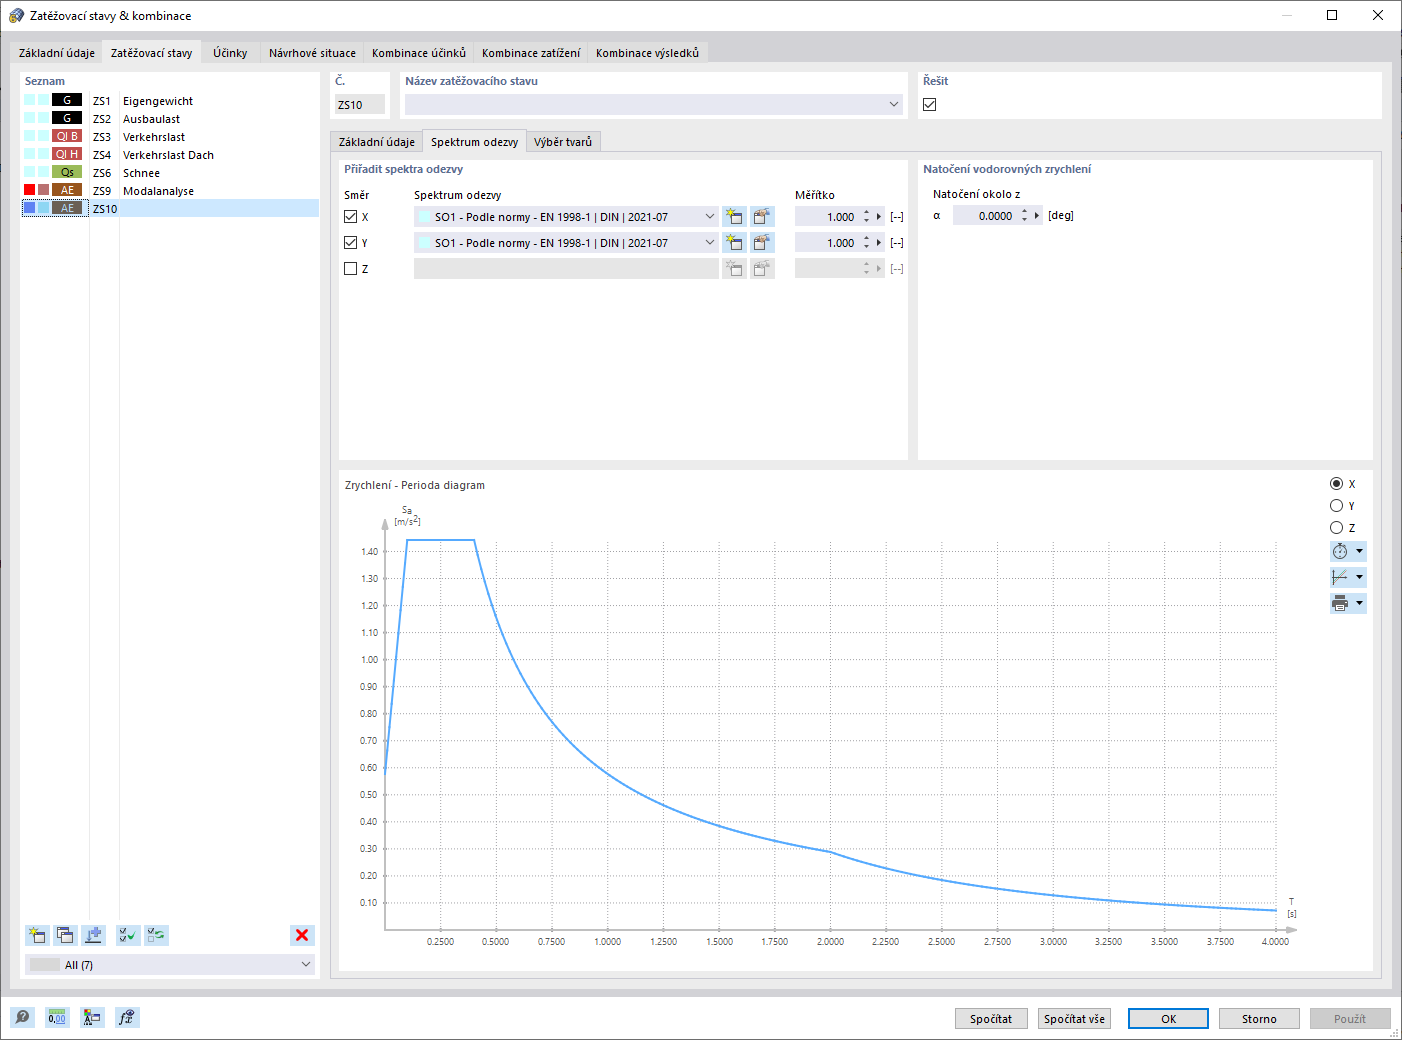Create a new load case icon
The width and height of the screenshot is (1402, 1040).
pyautogui.click(x=37, y=935)
